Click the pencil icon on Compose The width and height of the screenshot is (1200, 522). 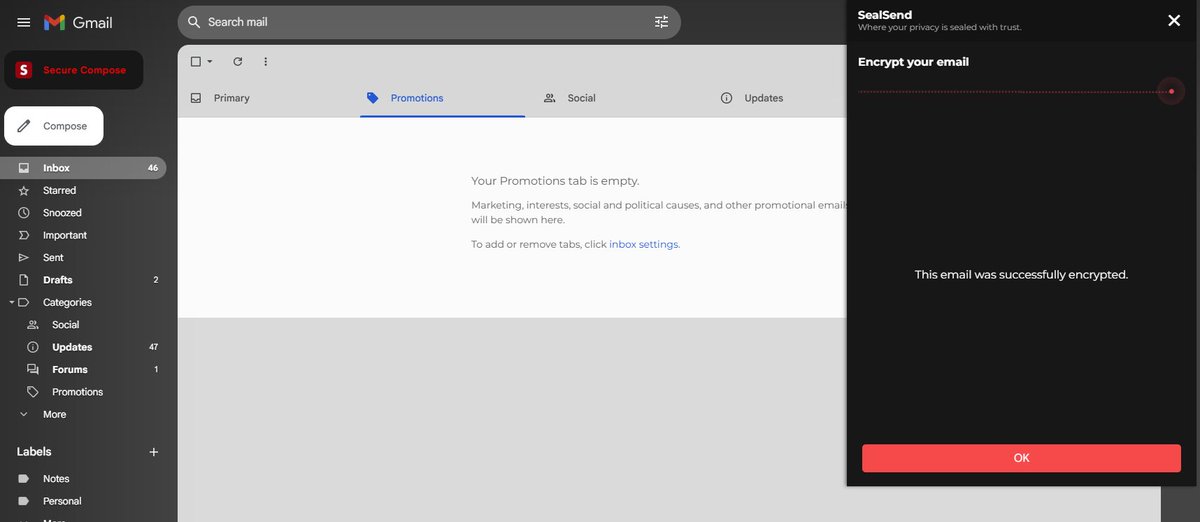click(24, 126)
